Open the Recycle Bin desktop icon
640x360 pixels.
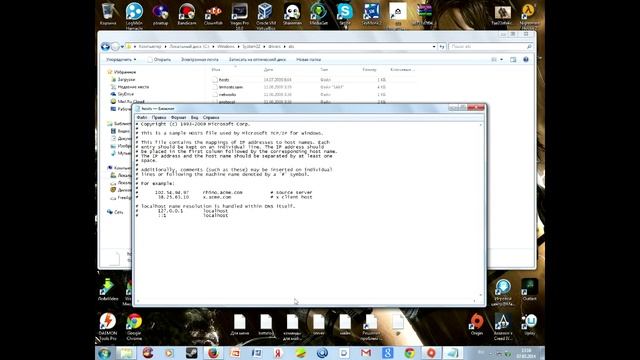[x=108, y=14]
